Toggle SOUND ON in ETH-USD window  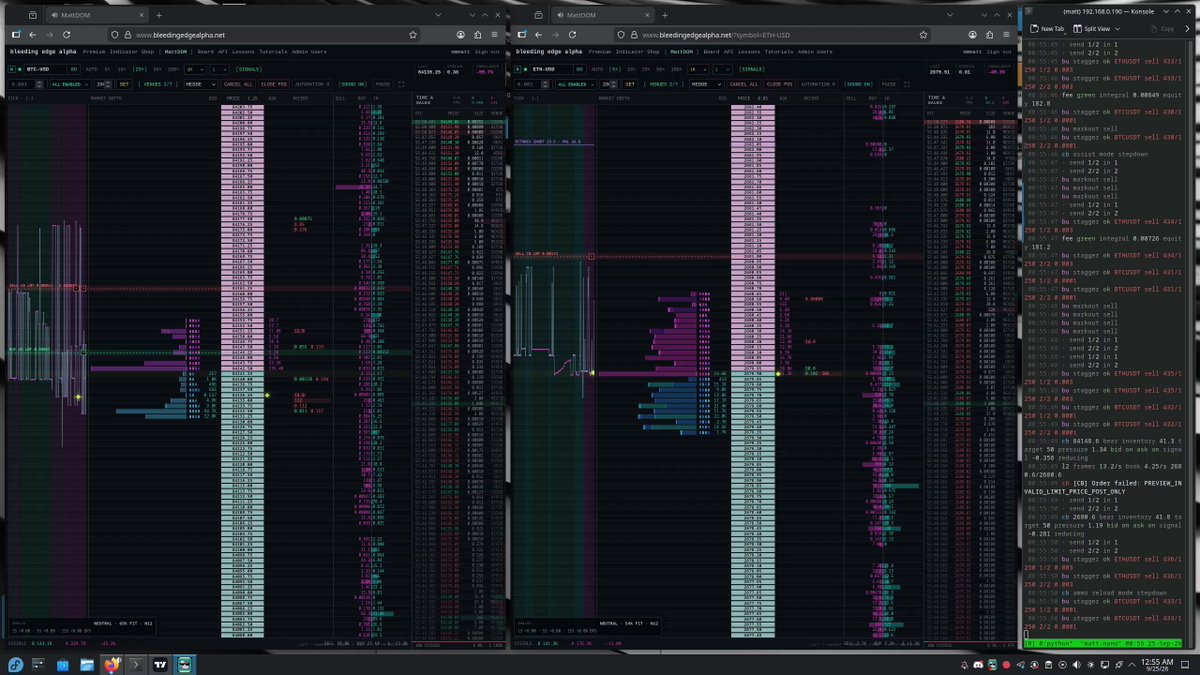[x=858, y=84]
